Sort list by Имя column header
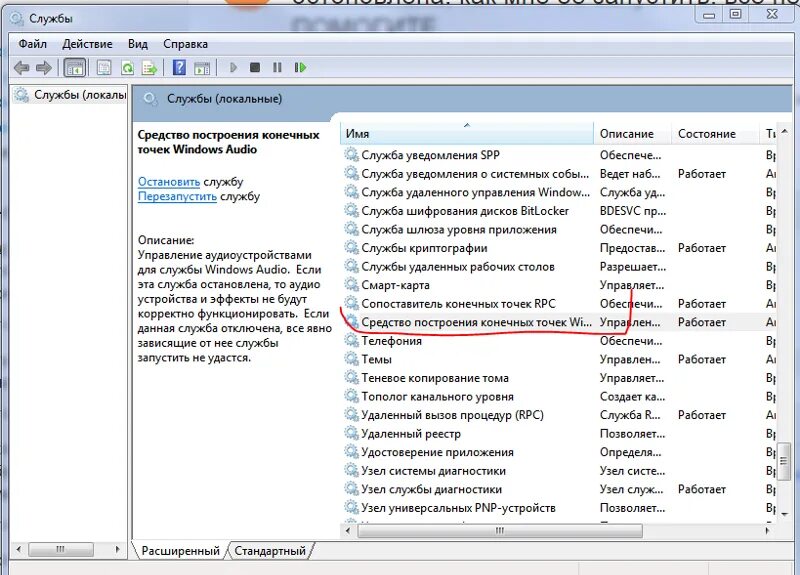The height and width of the screenshot is (575, 800). pyautogui.click(x=466, y=134)
